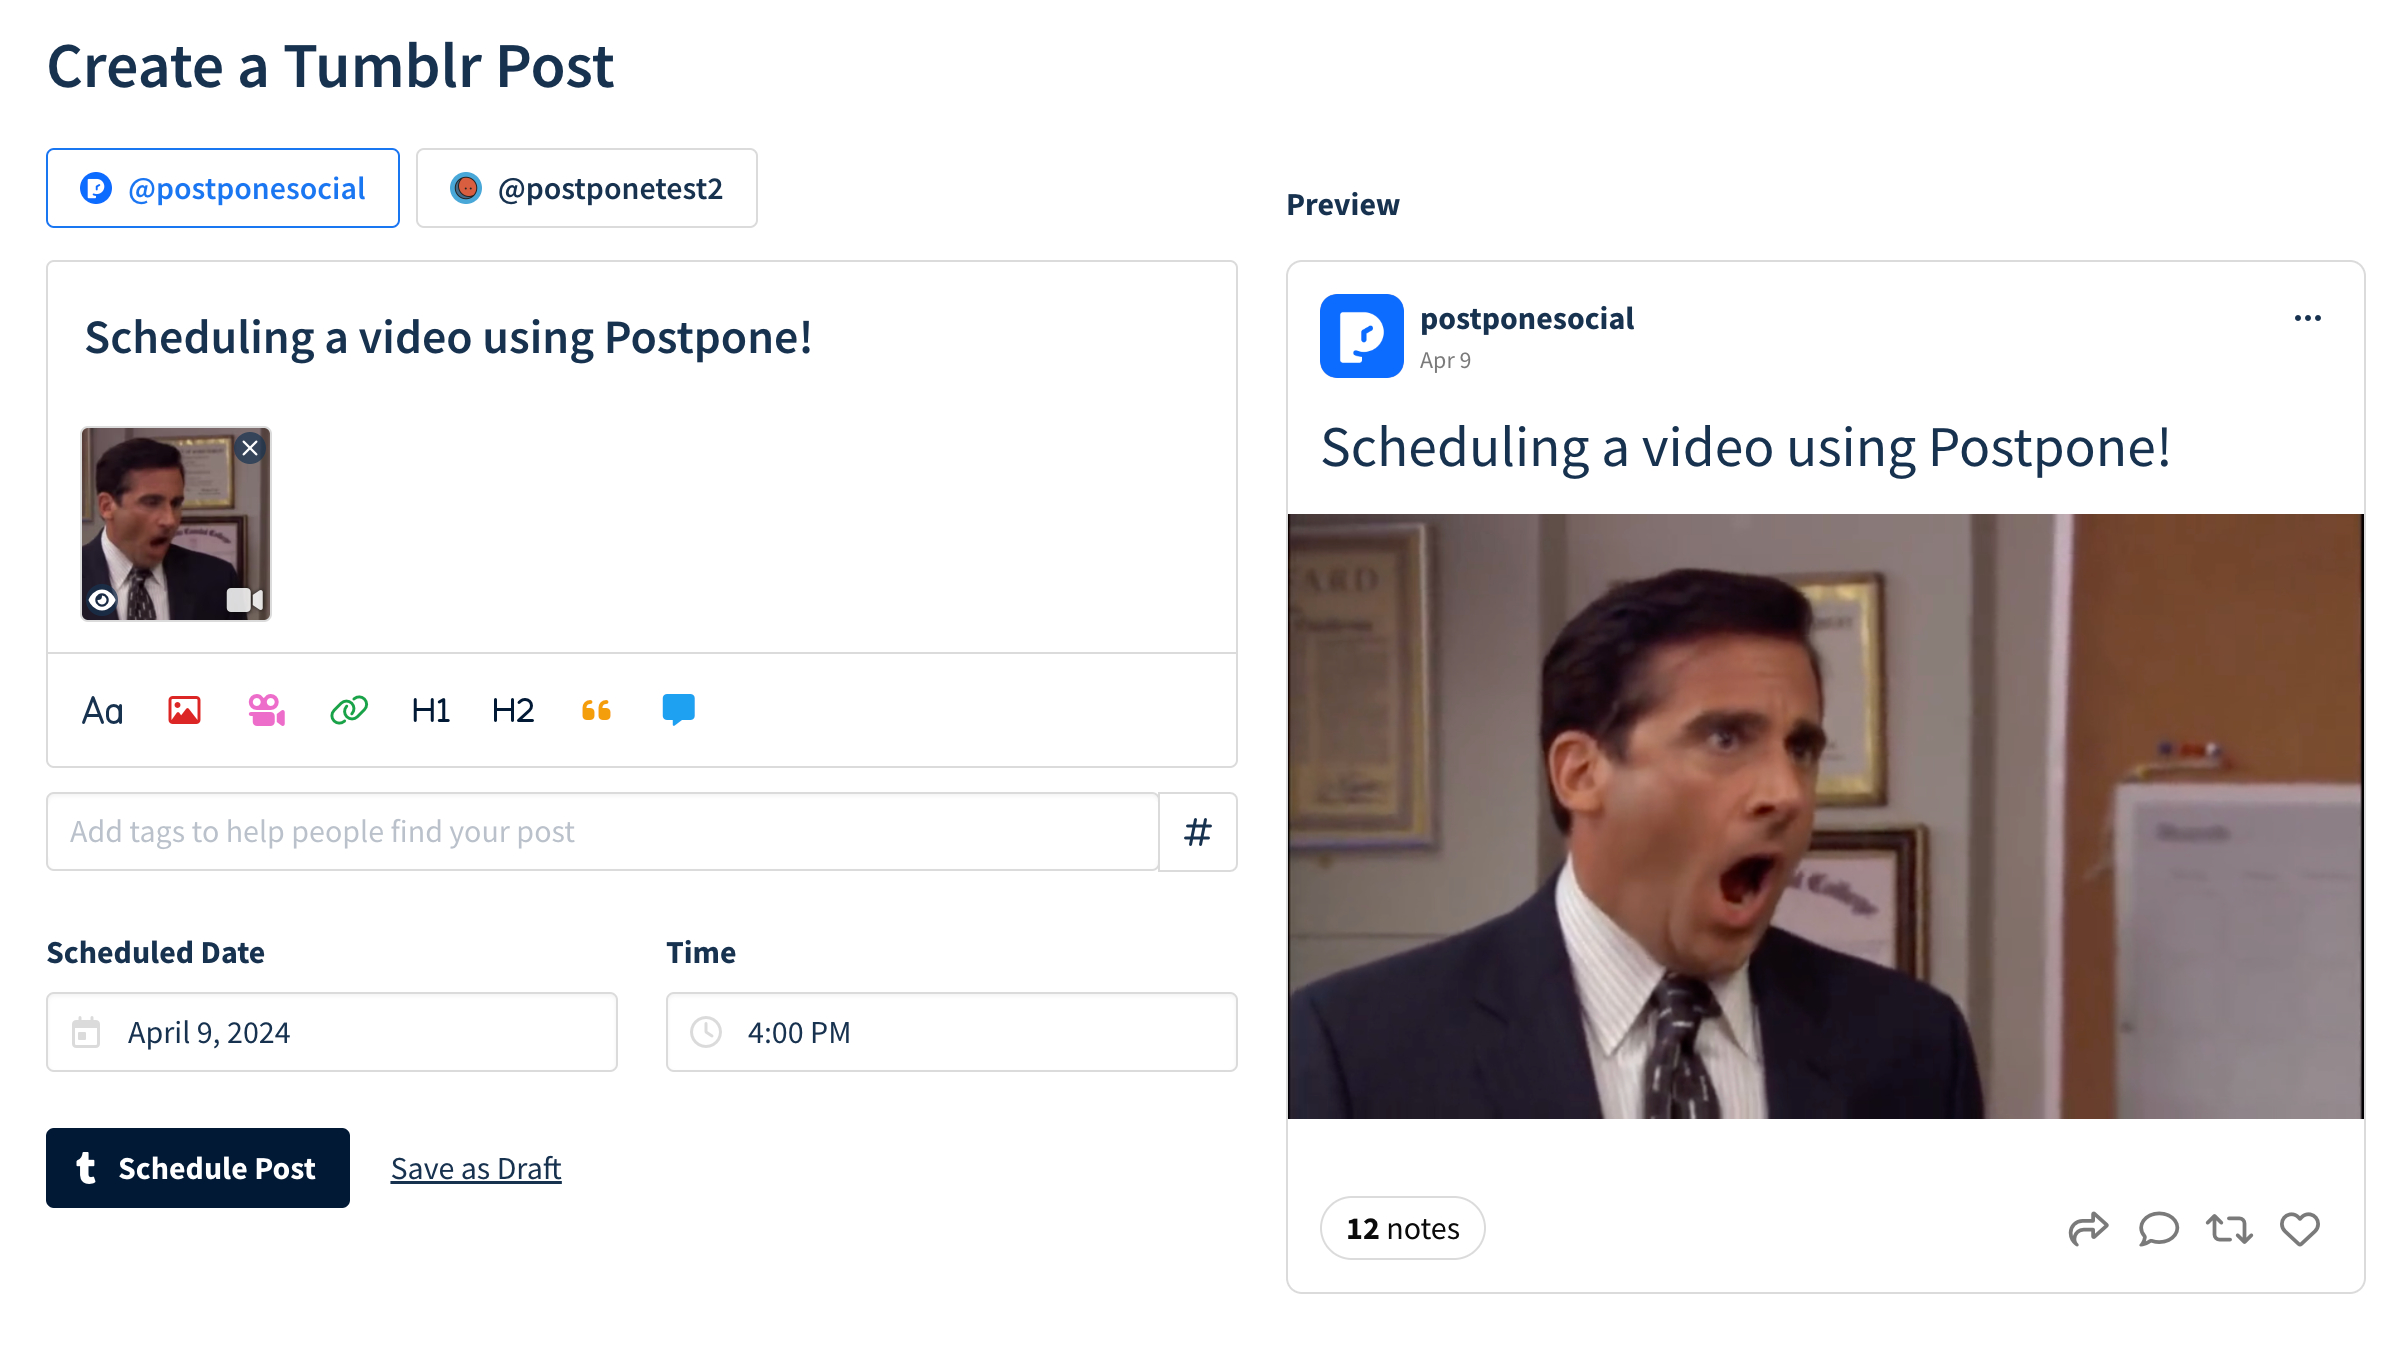Add a video with pink camera icon

(267, 710)
